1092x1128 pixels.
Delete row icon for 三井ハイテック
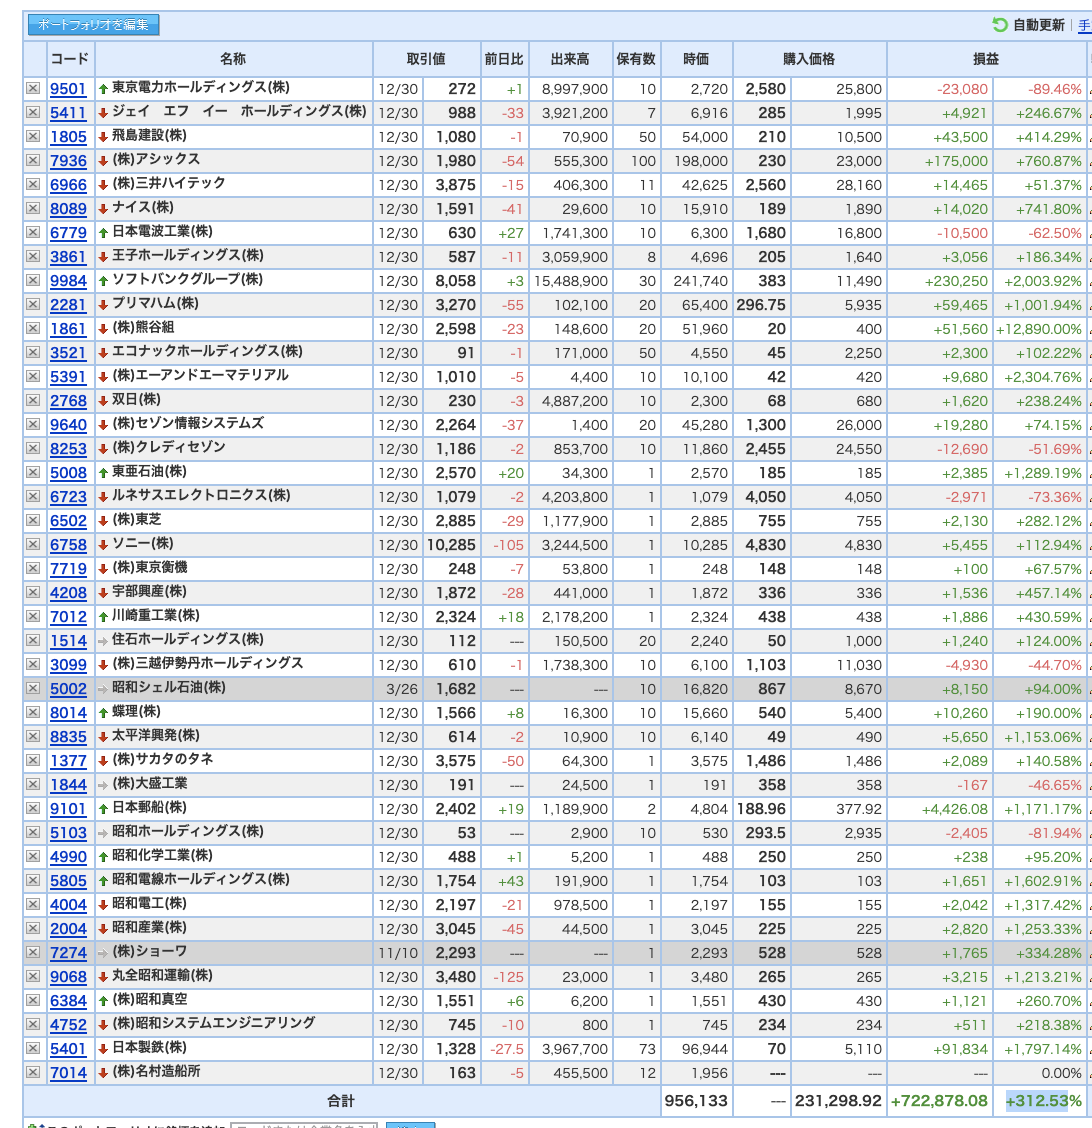point(33,184)
